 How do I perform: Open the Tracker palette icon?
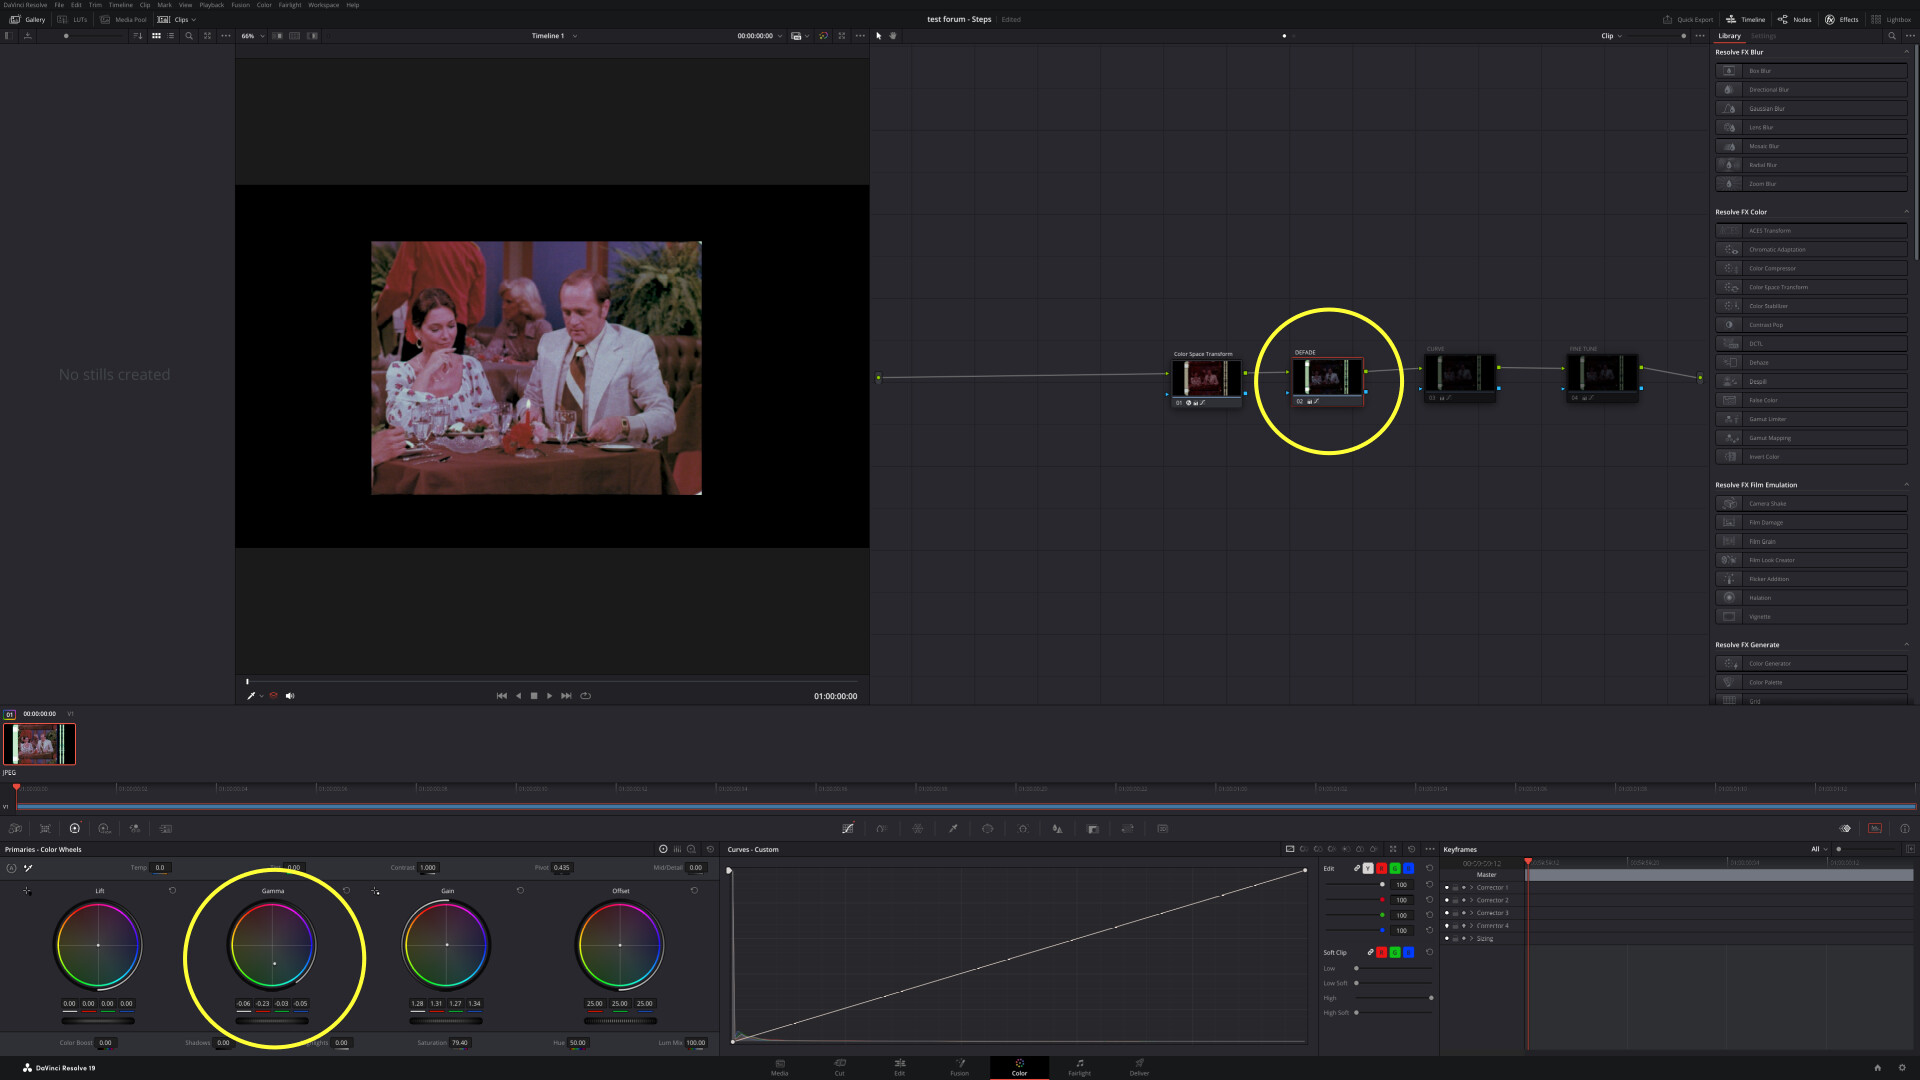1022,828
